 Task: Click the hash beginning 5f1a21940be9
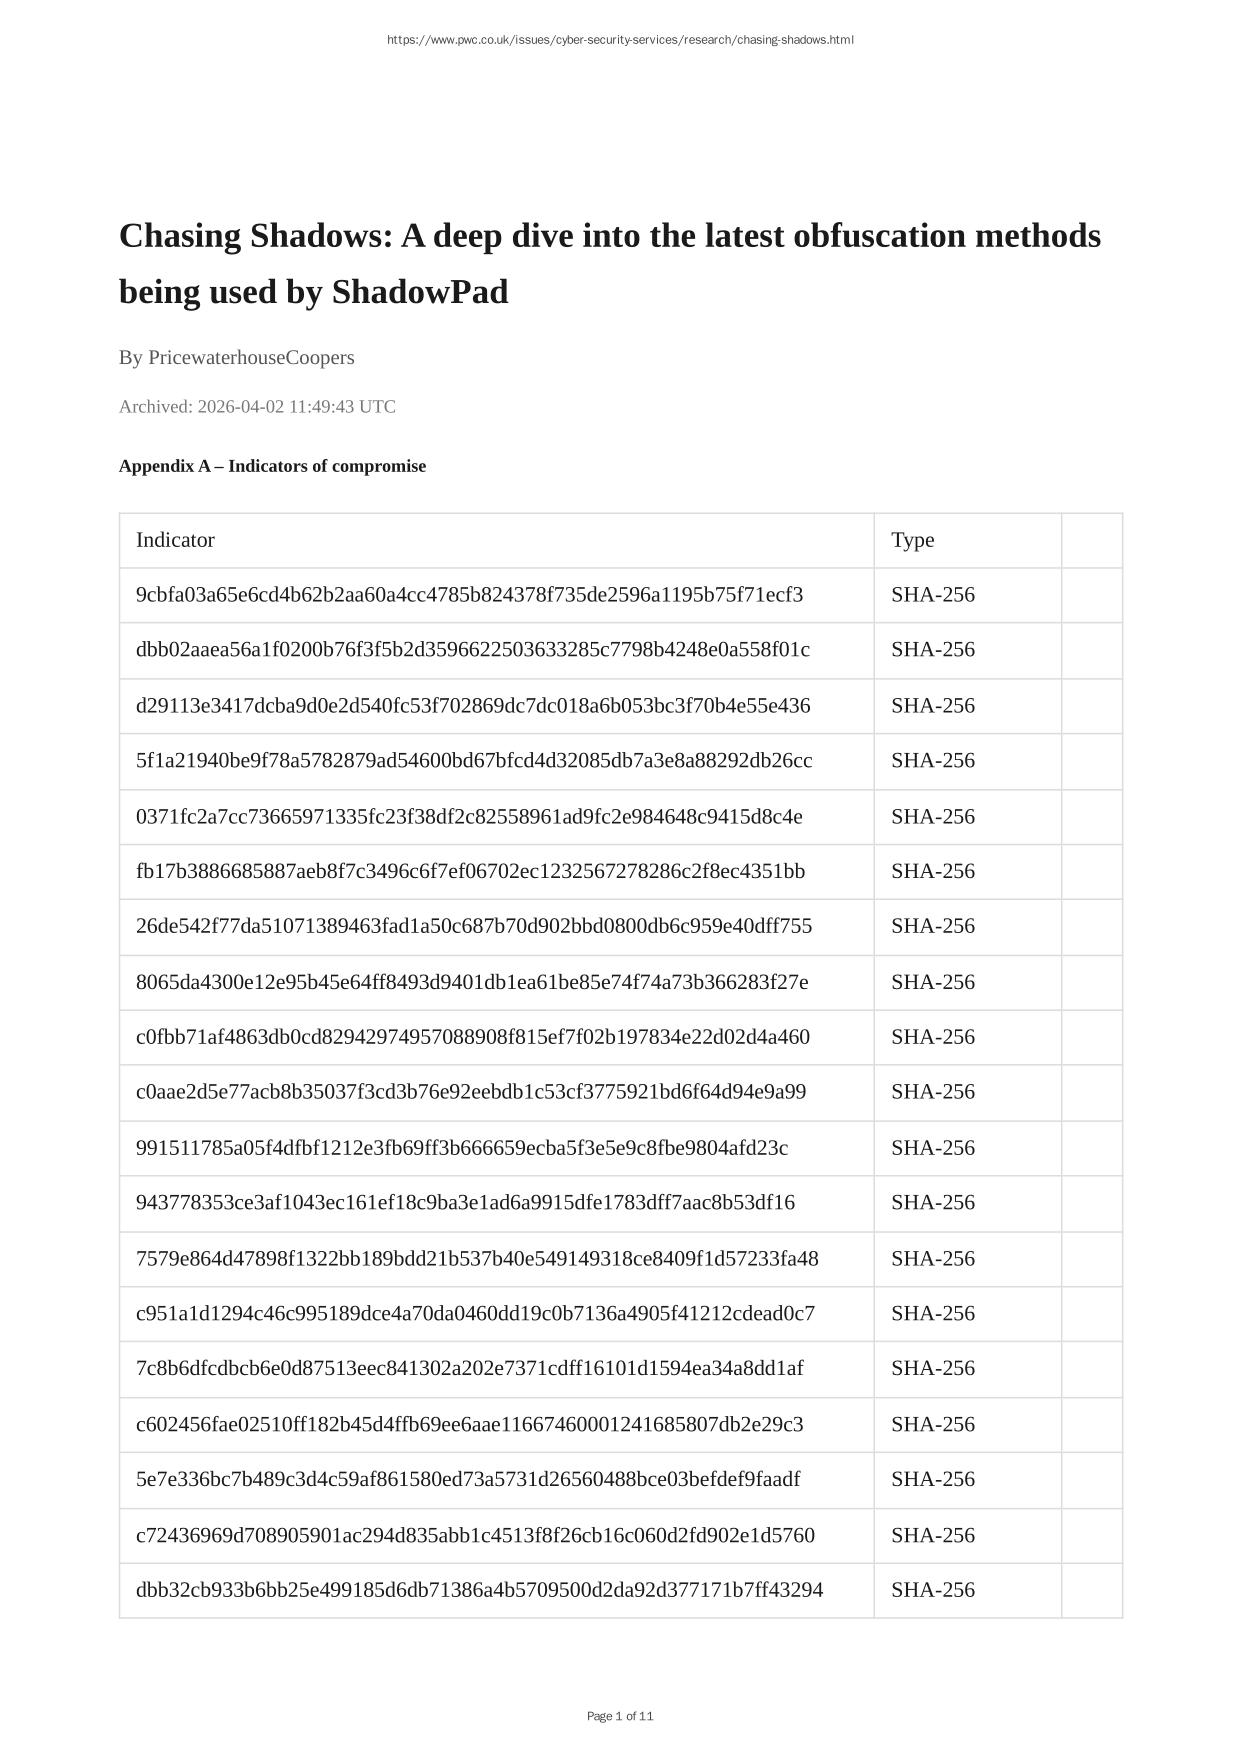[x=473, y=761]
